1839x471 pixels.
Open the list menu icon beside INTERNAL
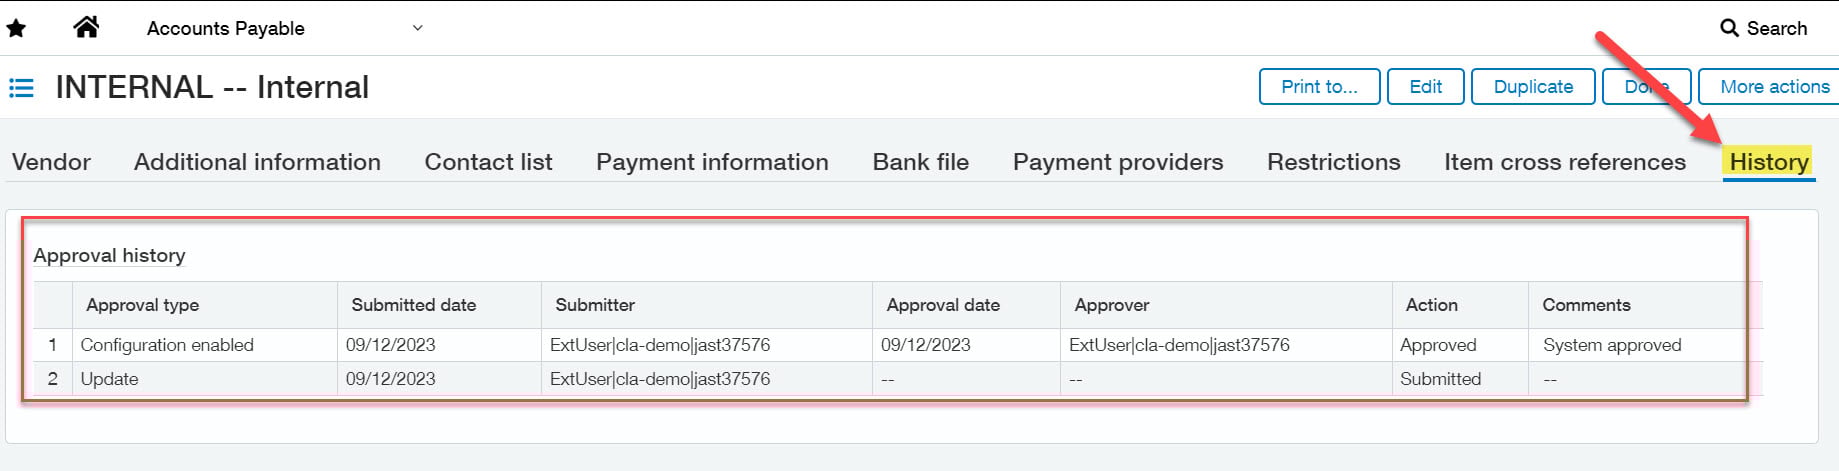[x=21, y=88]
